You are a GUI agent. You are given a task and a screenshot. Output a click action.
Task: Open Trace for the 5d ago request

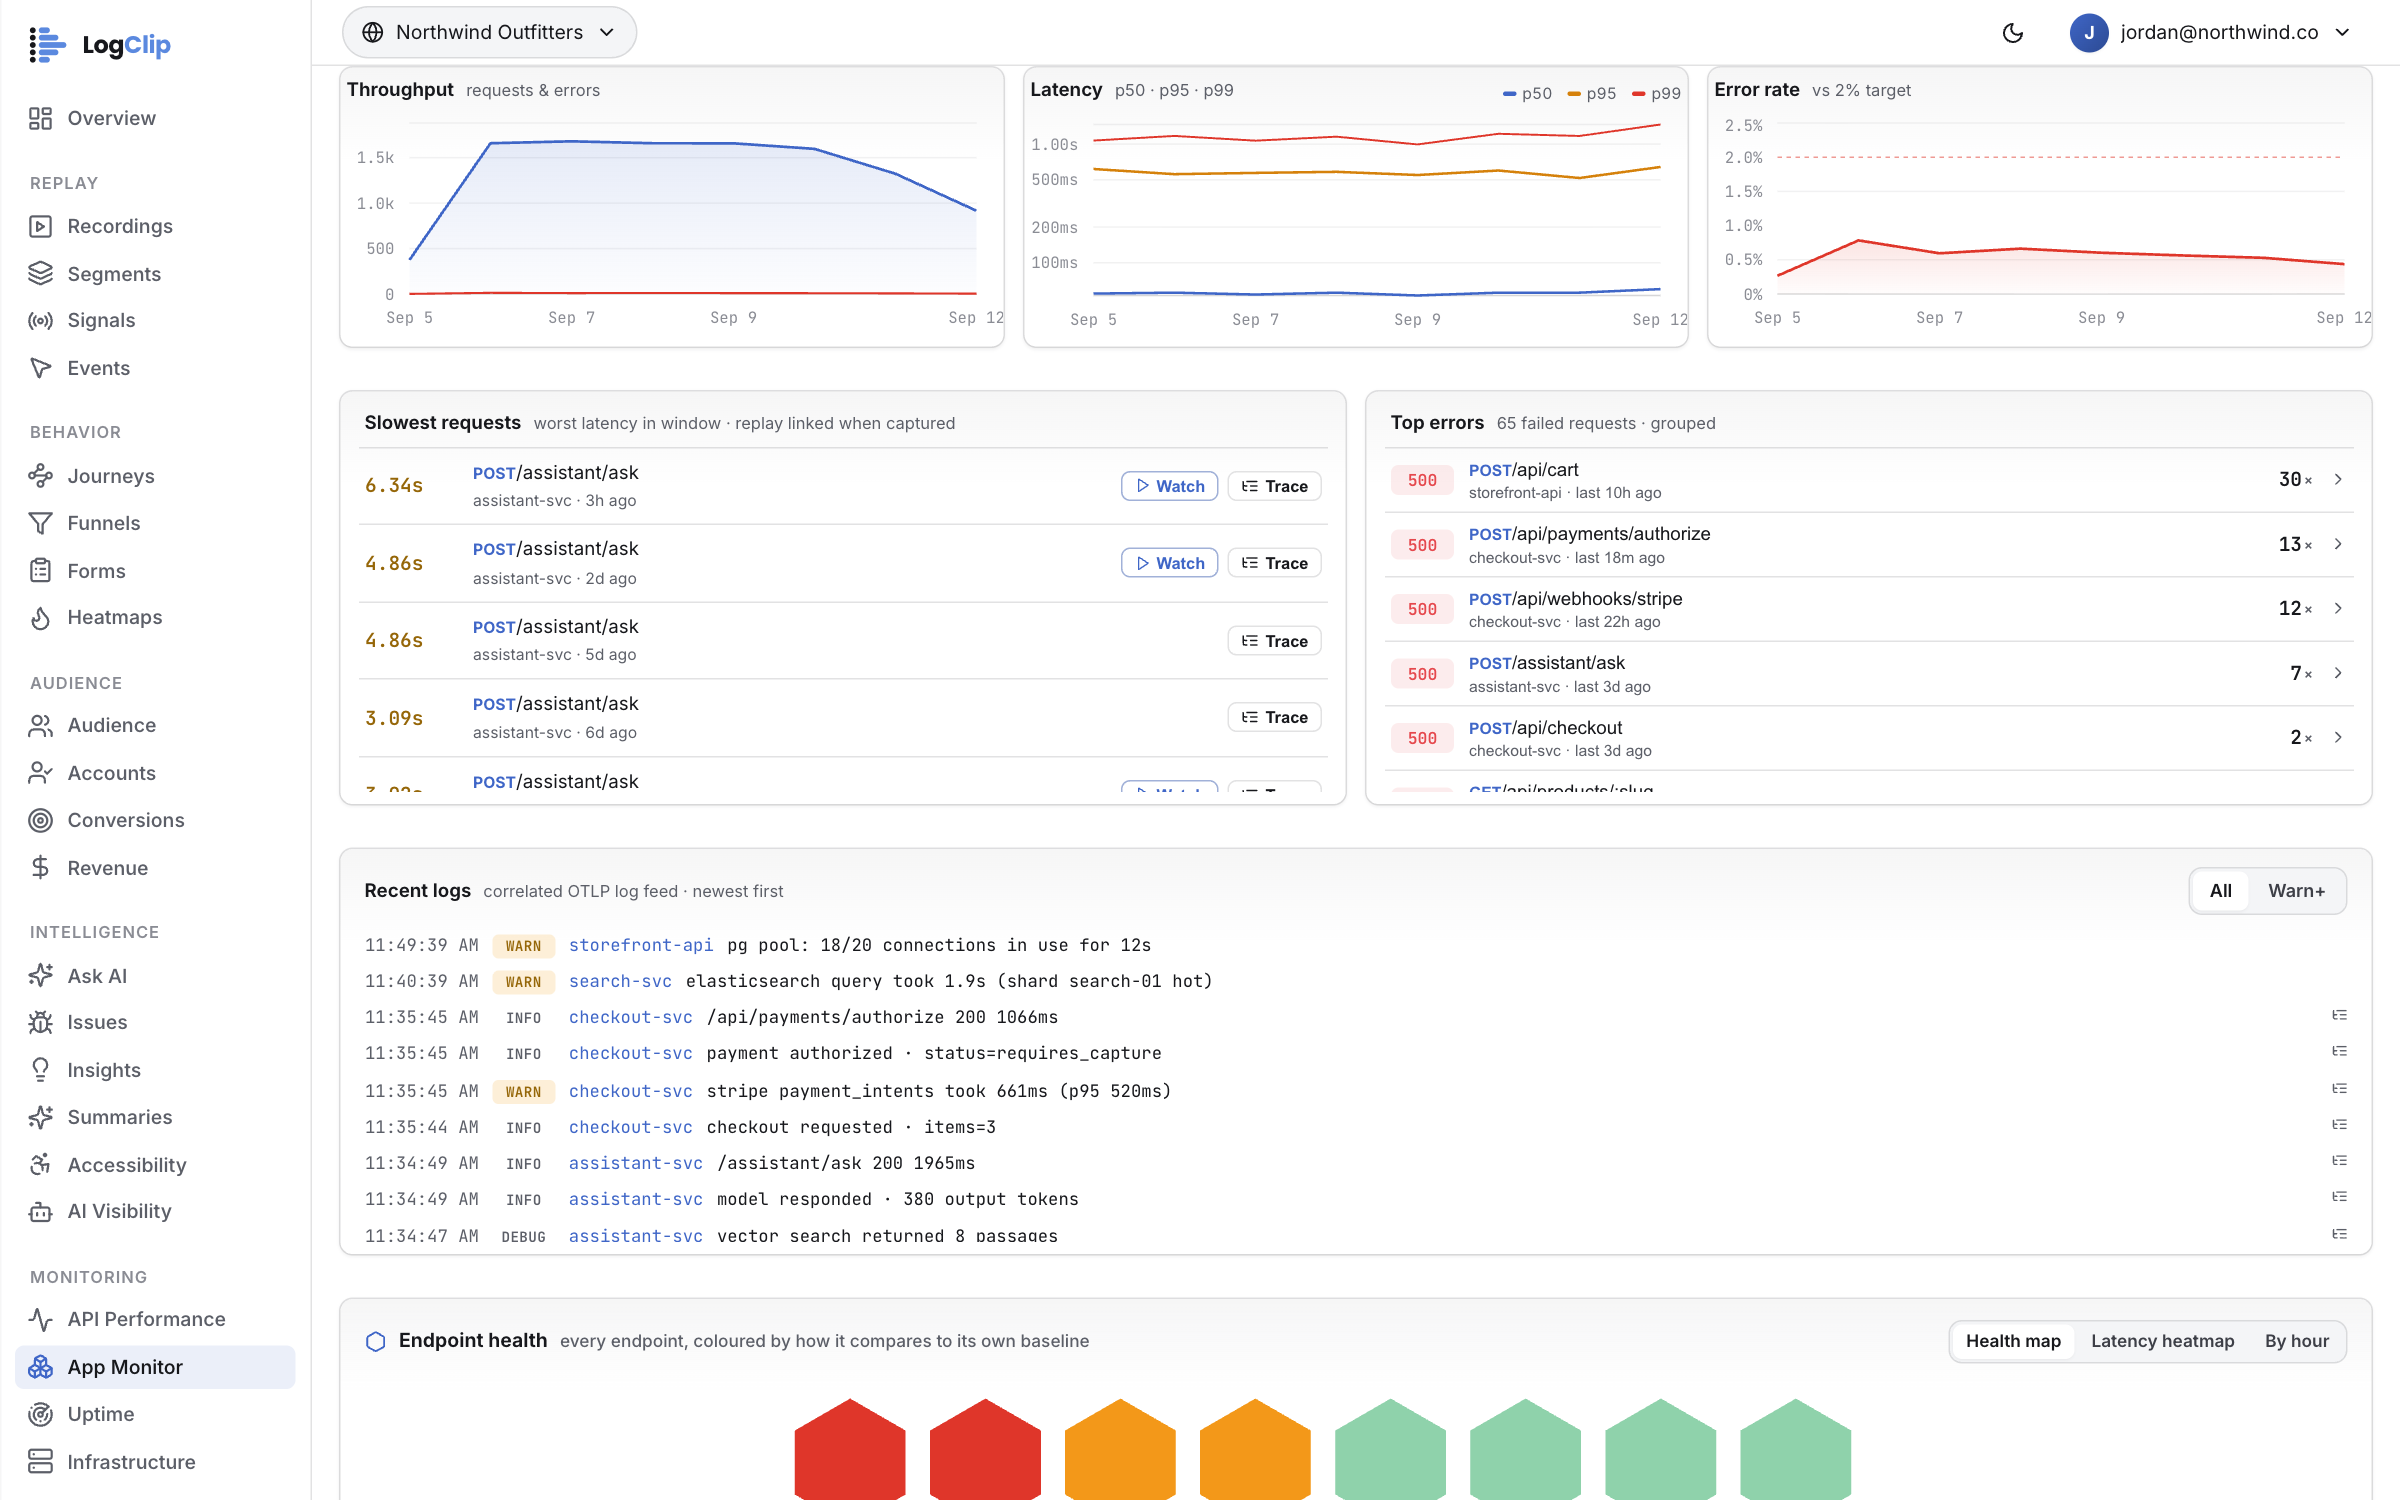click(x=1274, y=641)
